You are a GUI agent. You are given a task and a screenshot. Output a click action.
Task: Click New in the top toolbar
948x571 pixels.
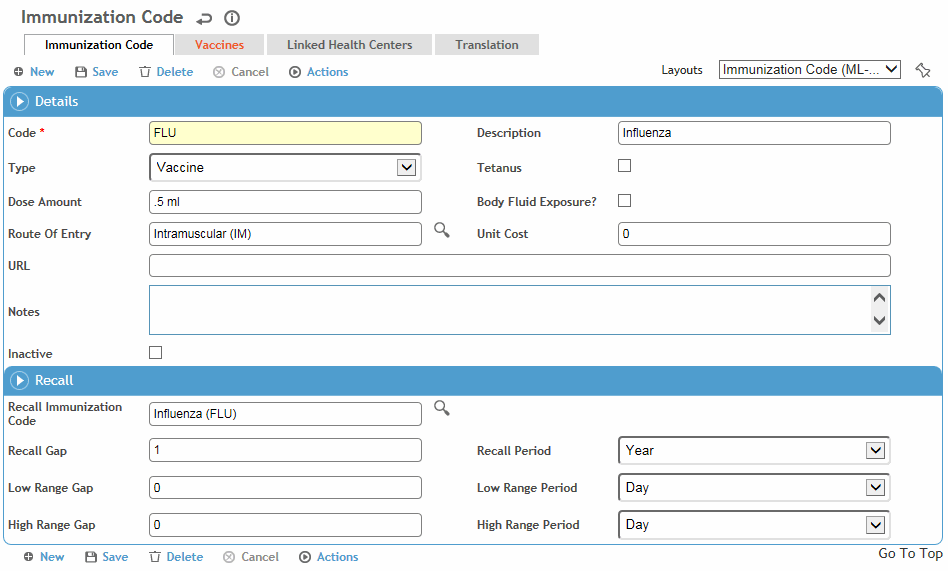[x=34, y=72]
